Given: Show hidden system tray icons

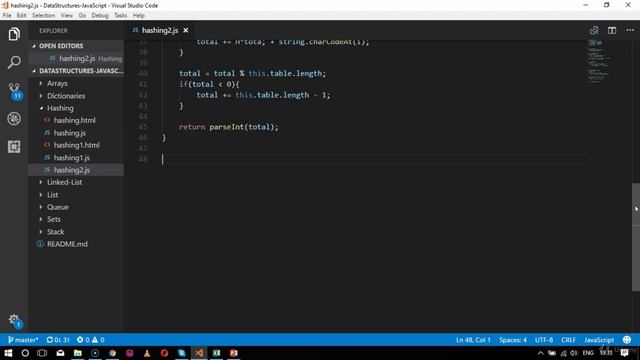Looking at the screenshot, I should coord(540,353).
